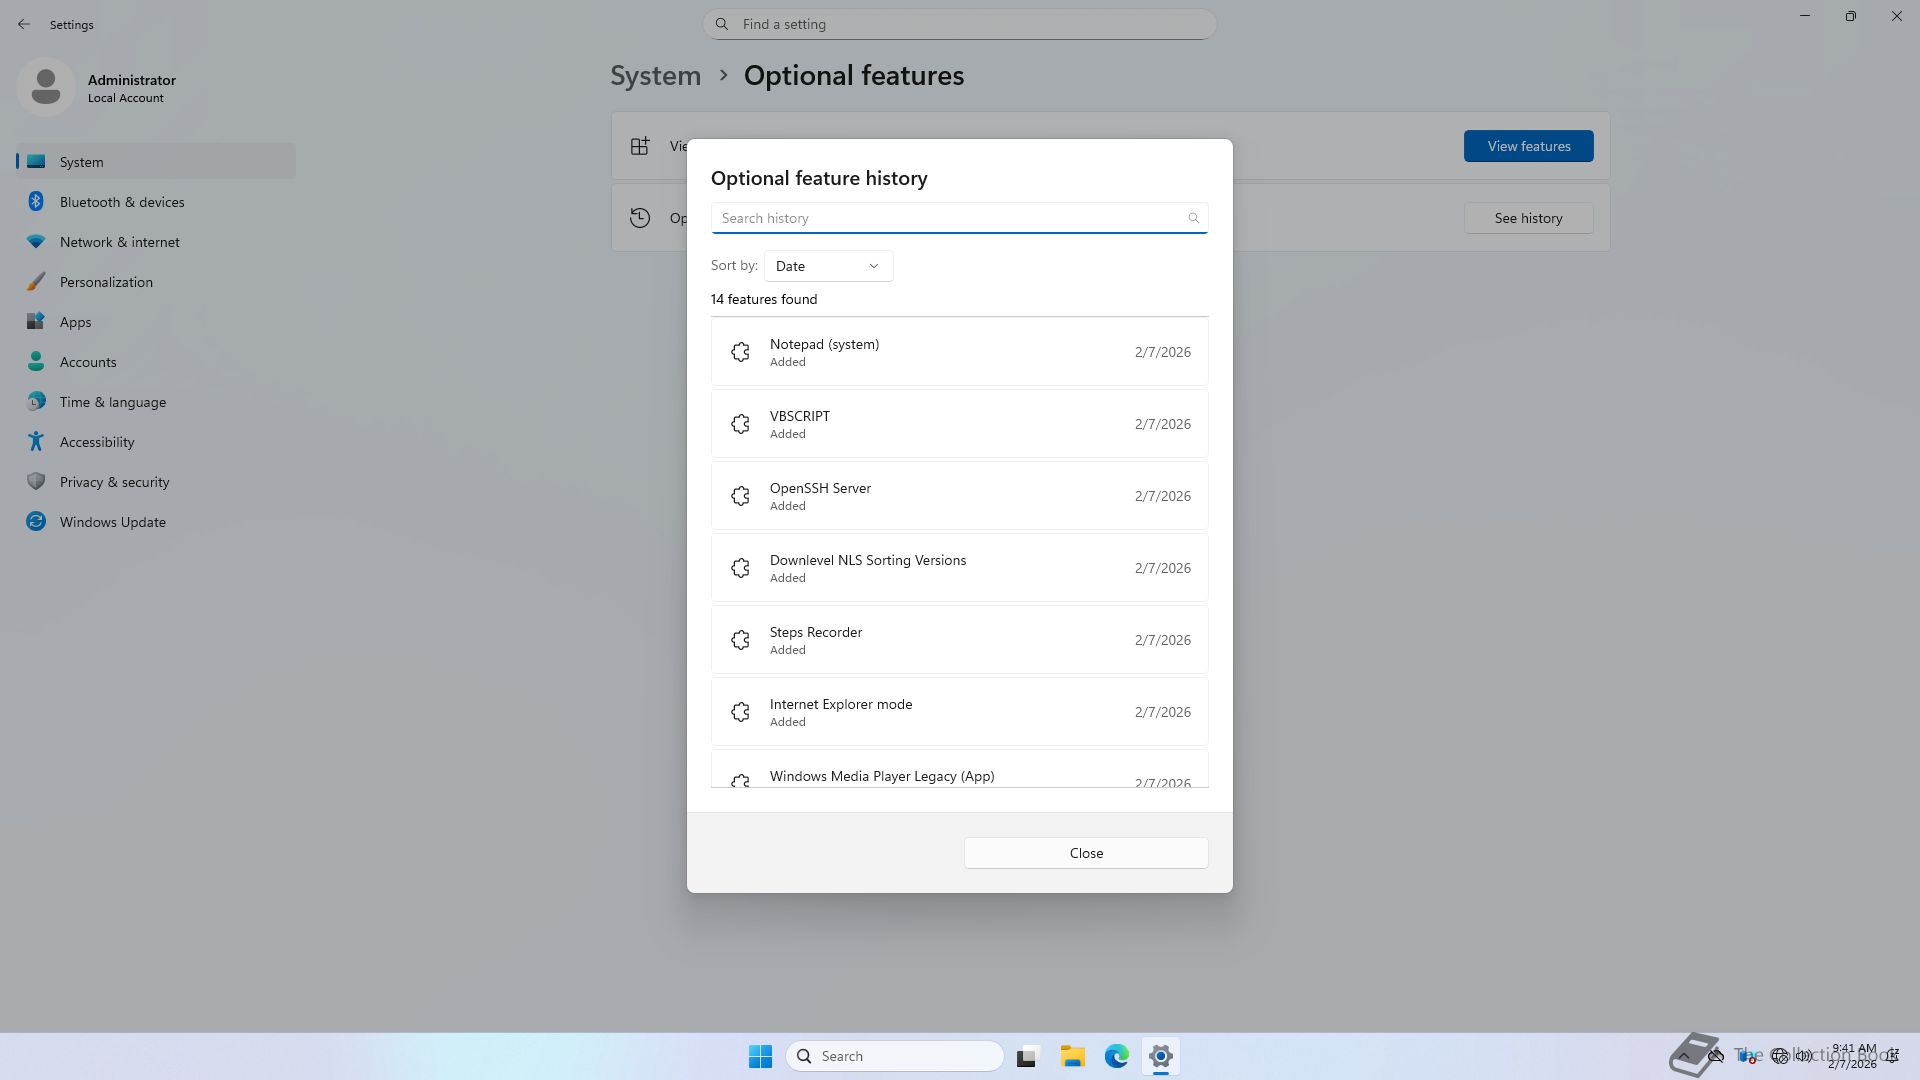
Task: Close the Optional feature history dialog
Action: (x=1086, y=853)
